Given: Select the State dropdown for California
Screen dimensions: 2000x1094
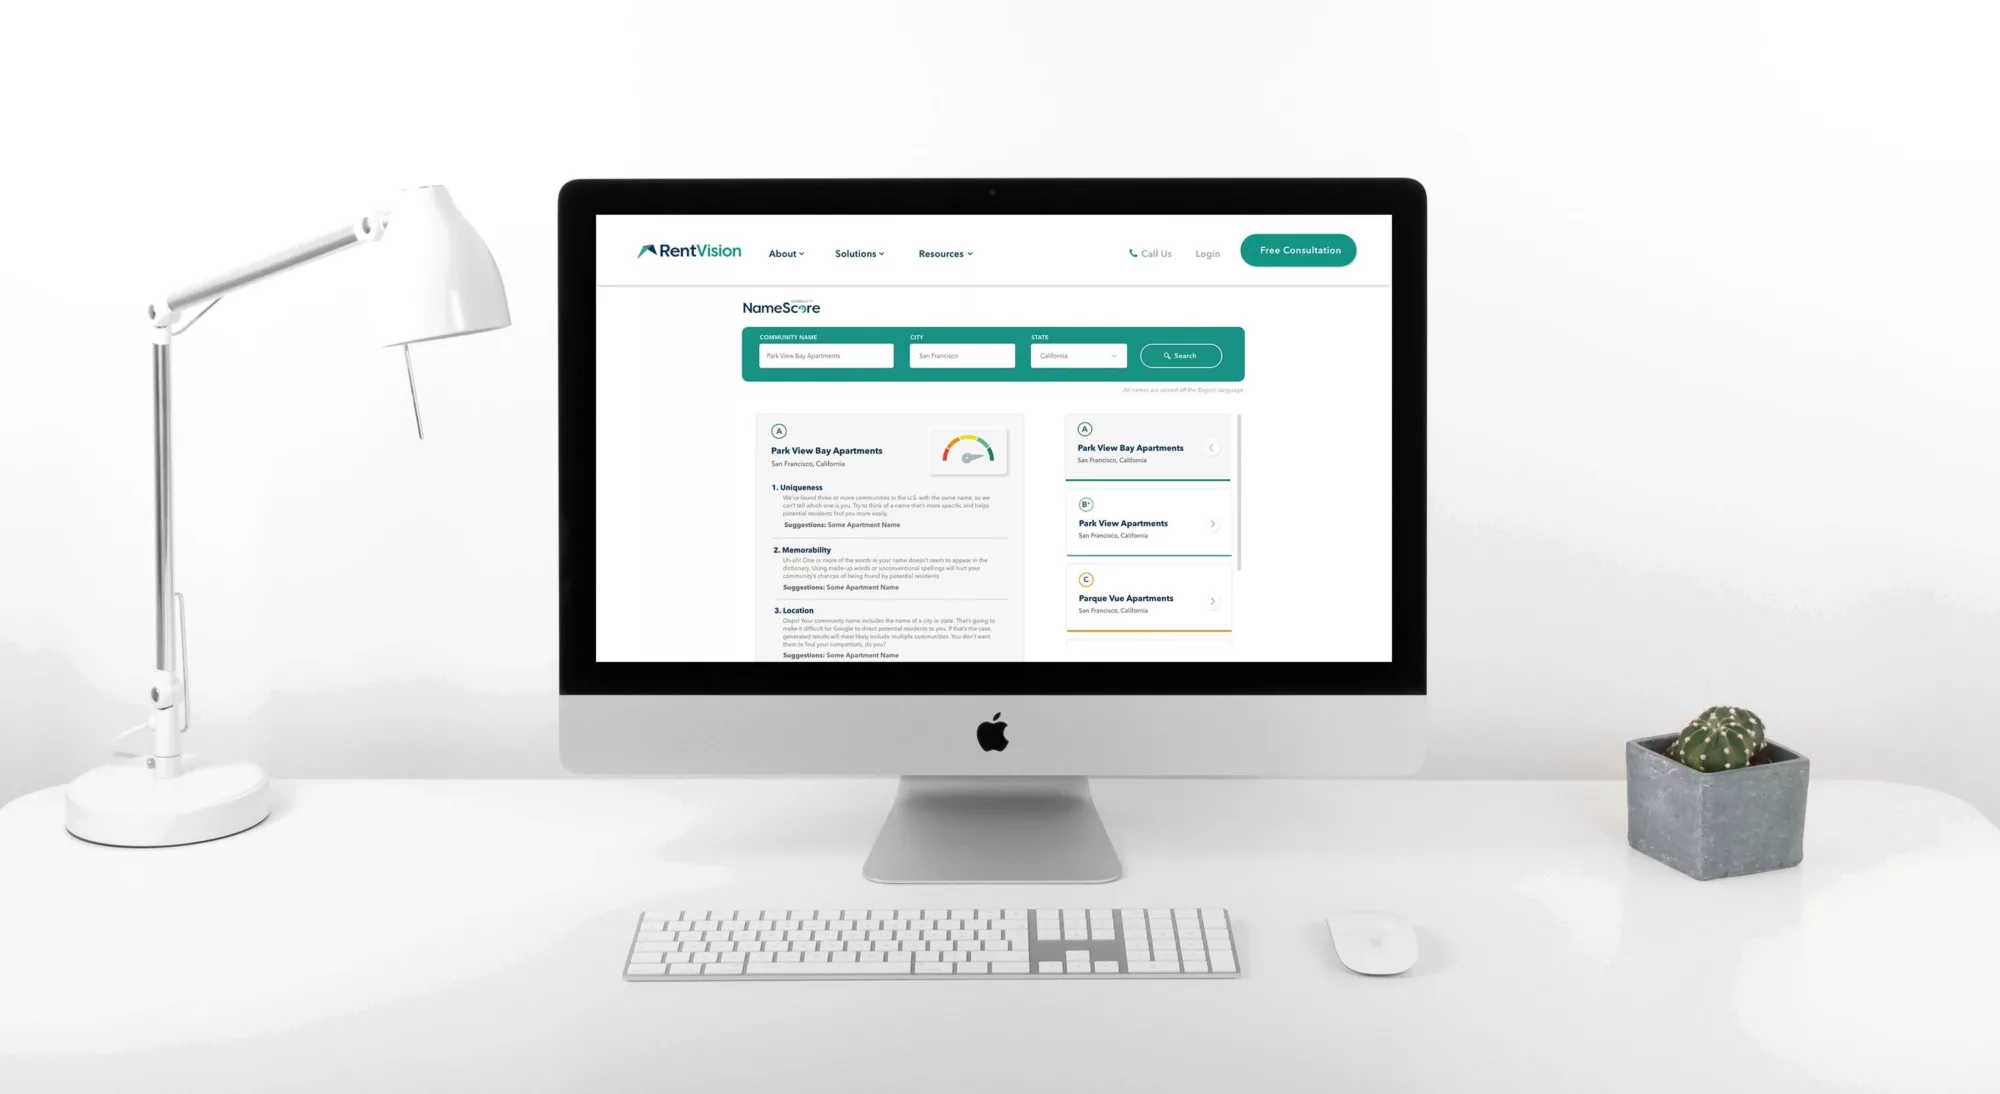Looking at the screenshot, I should coord(1077,354).
